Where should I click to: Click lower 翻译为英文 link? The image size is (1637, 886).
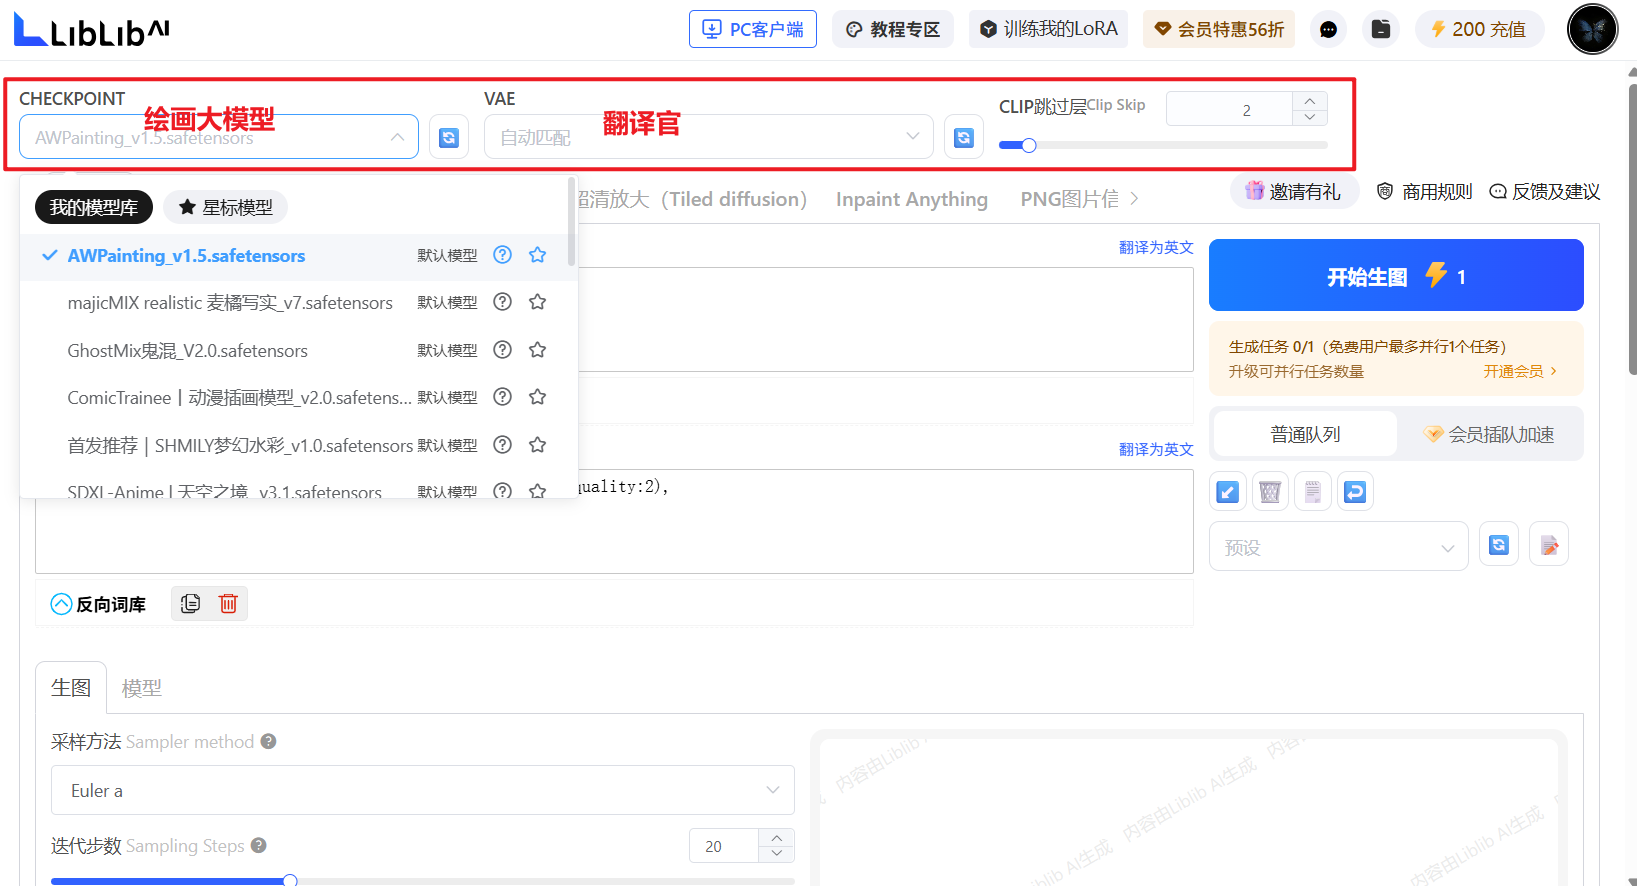click(1156, 449)
